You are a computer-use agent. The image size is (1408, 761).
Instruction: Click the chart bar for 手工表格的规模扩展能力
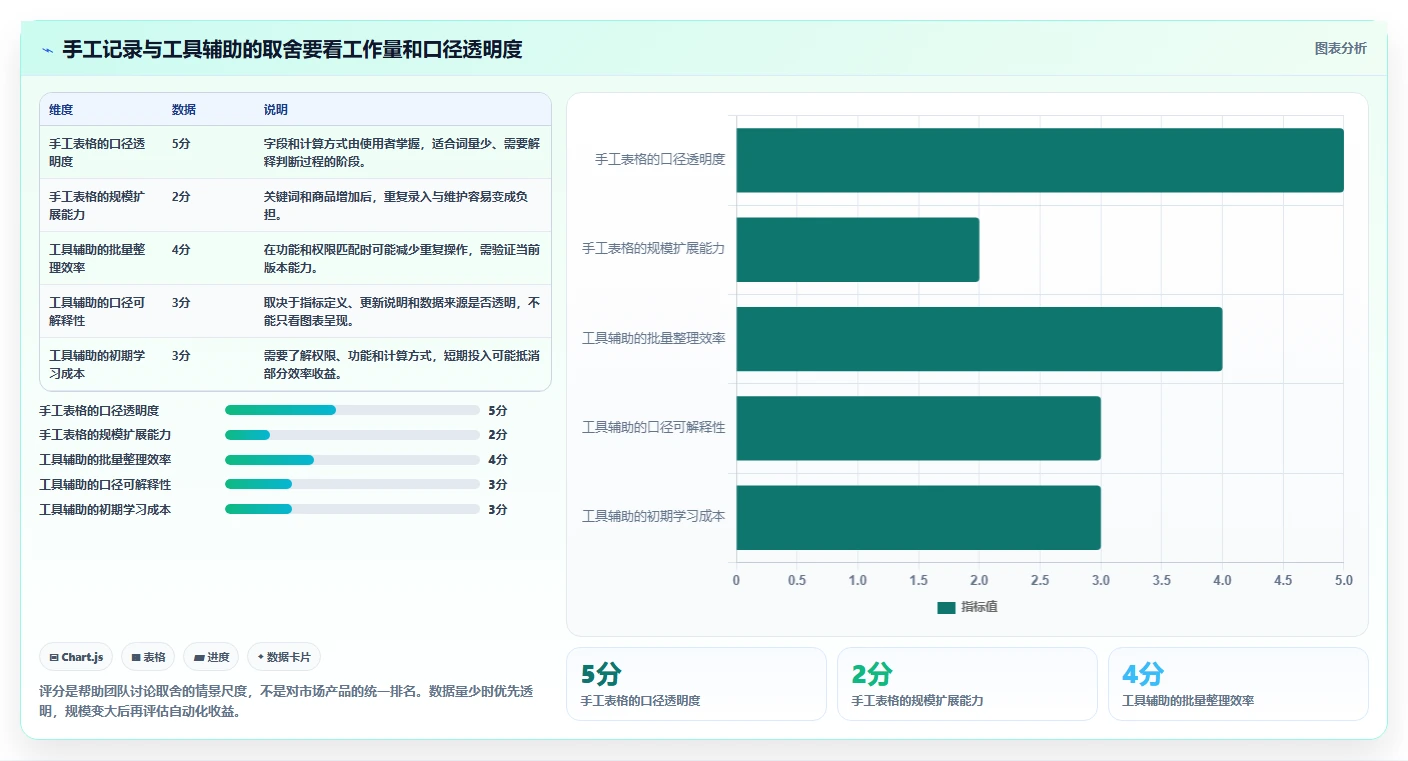pos(858,249)
